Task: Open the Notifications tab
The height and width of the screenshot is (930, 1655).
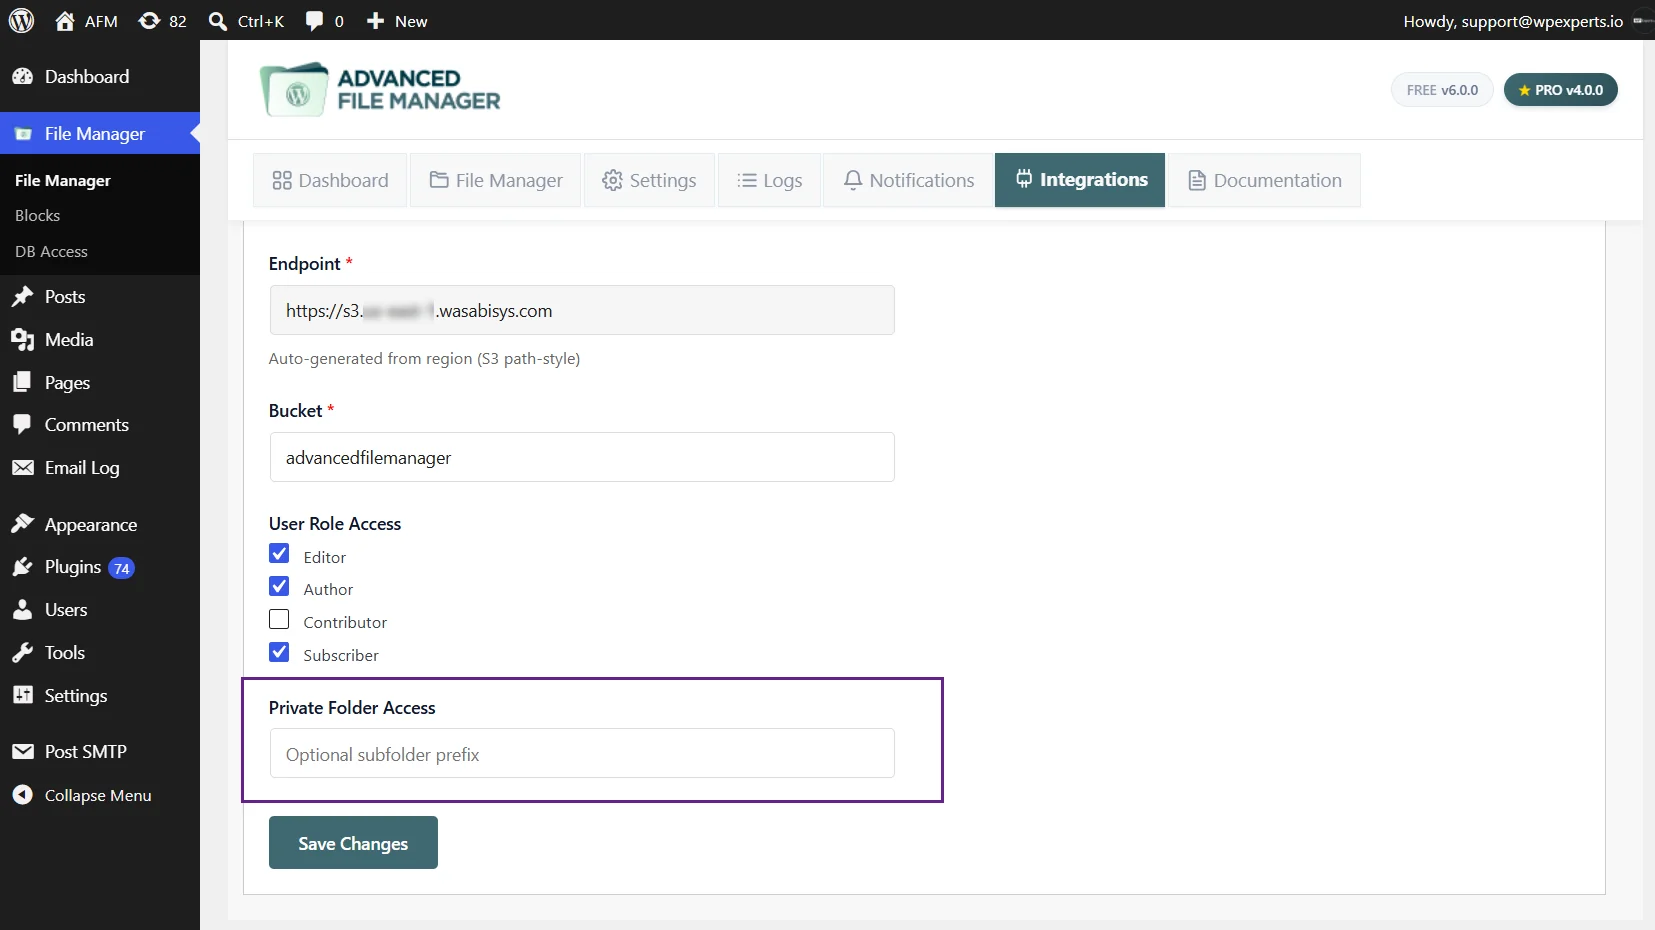Action: pyautogui.click(x=908, y=180)
